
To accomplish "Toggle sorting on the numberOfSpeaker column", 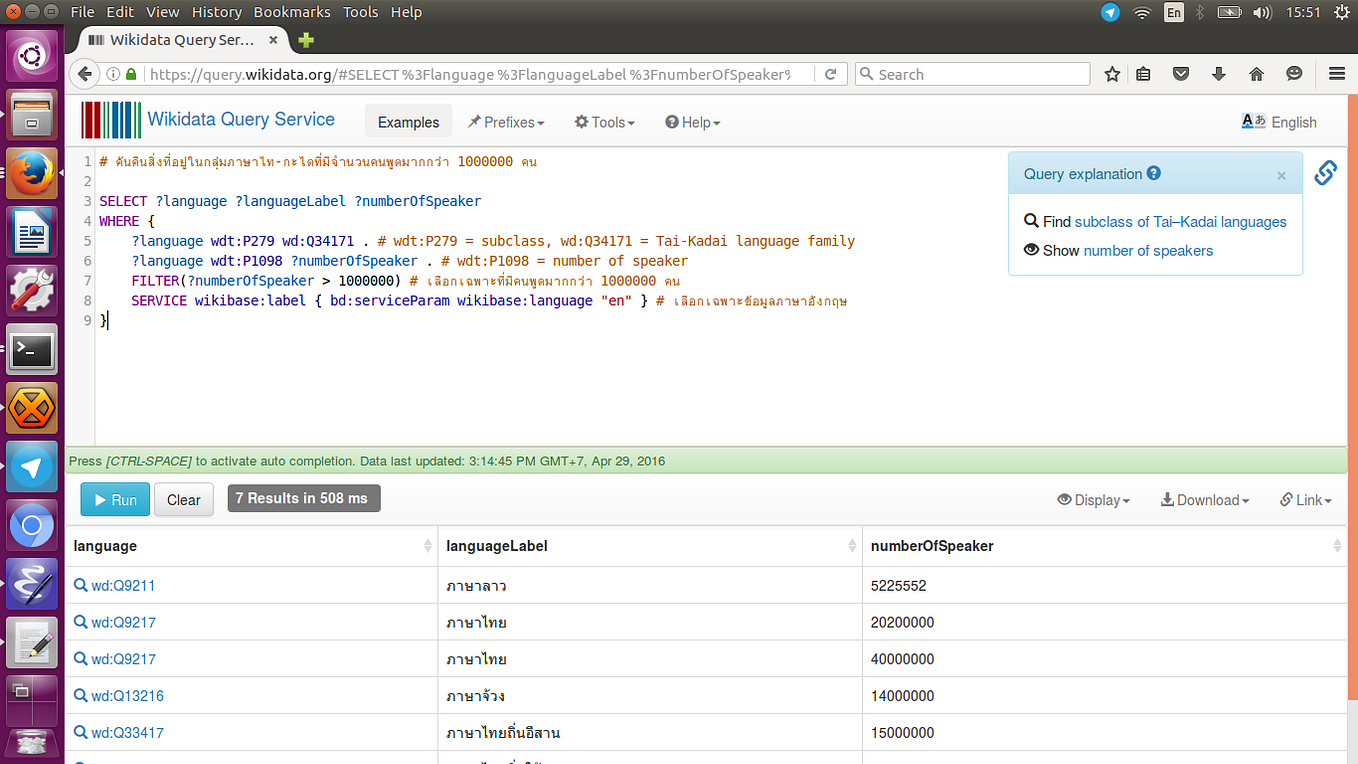I will pos(1337,546).
